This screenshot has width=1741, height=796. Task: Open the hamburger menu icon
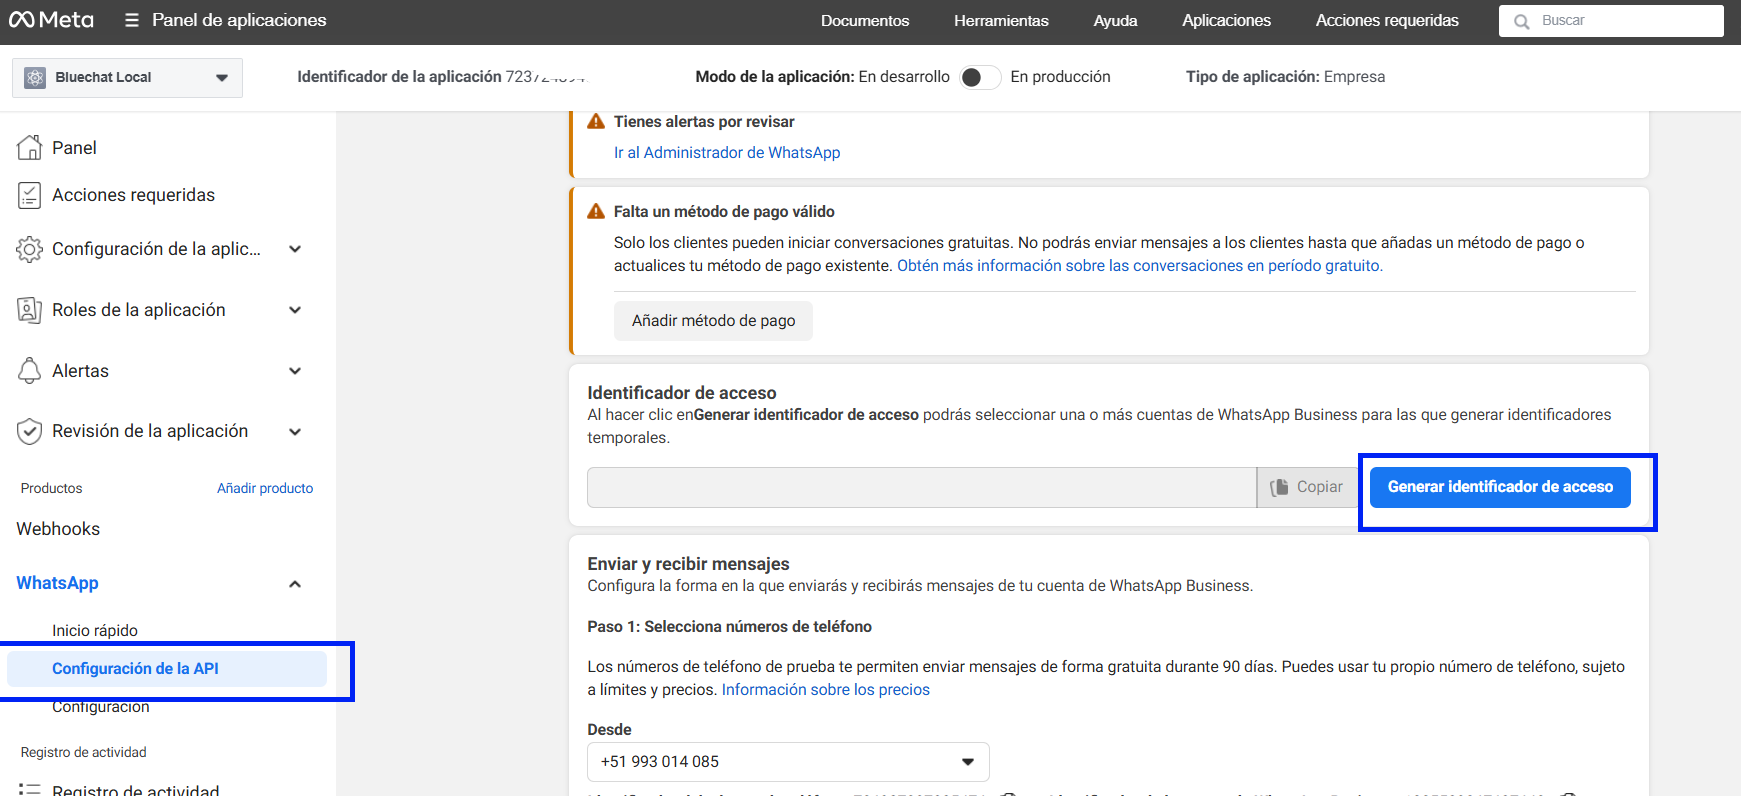point(131,20)
